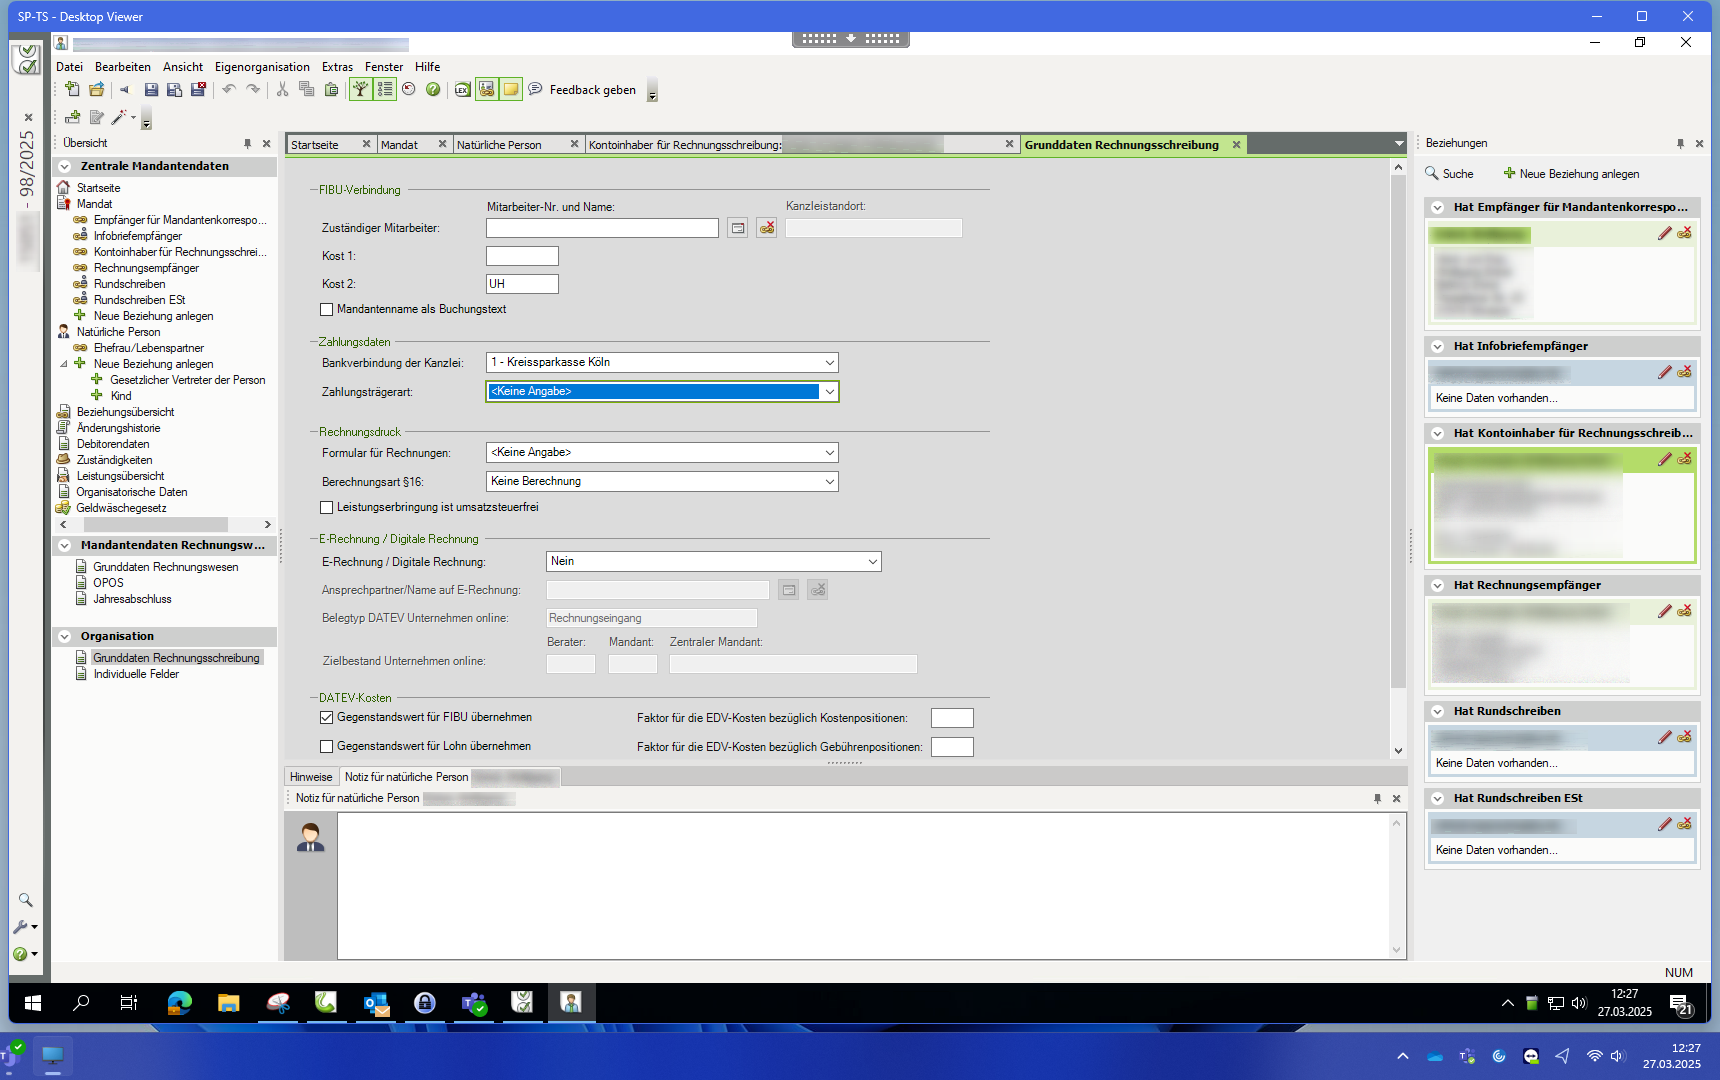Viewport: 1720px width, 1080px height.
Task: Click the scissors cut icon
Action: click(283, 90)
